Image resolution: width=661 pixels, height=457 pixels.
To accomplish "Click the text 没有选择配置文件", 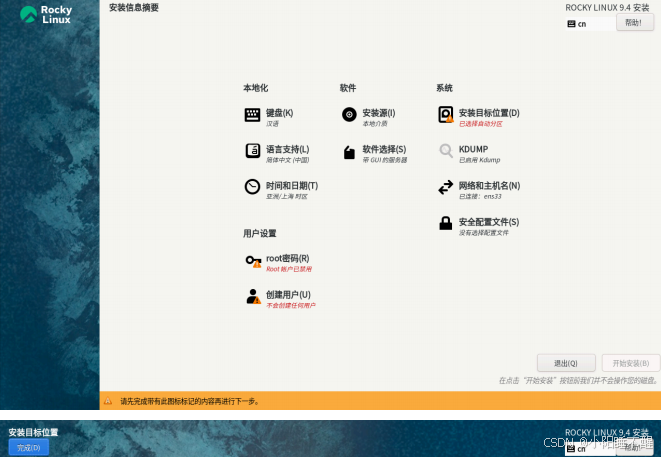I will [484, 233].
